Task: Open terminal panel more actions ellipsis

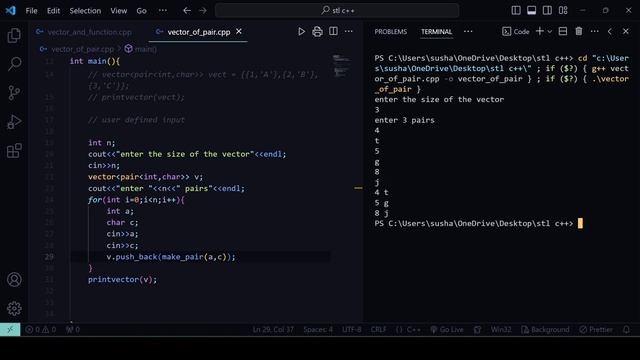Action: (x=594, y=31)
